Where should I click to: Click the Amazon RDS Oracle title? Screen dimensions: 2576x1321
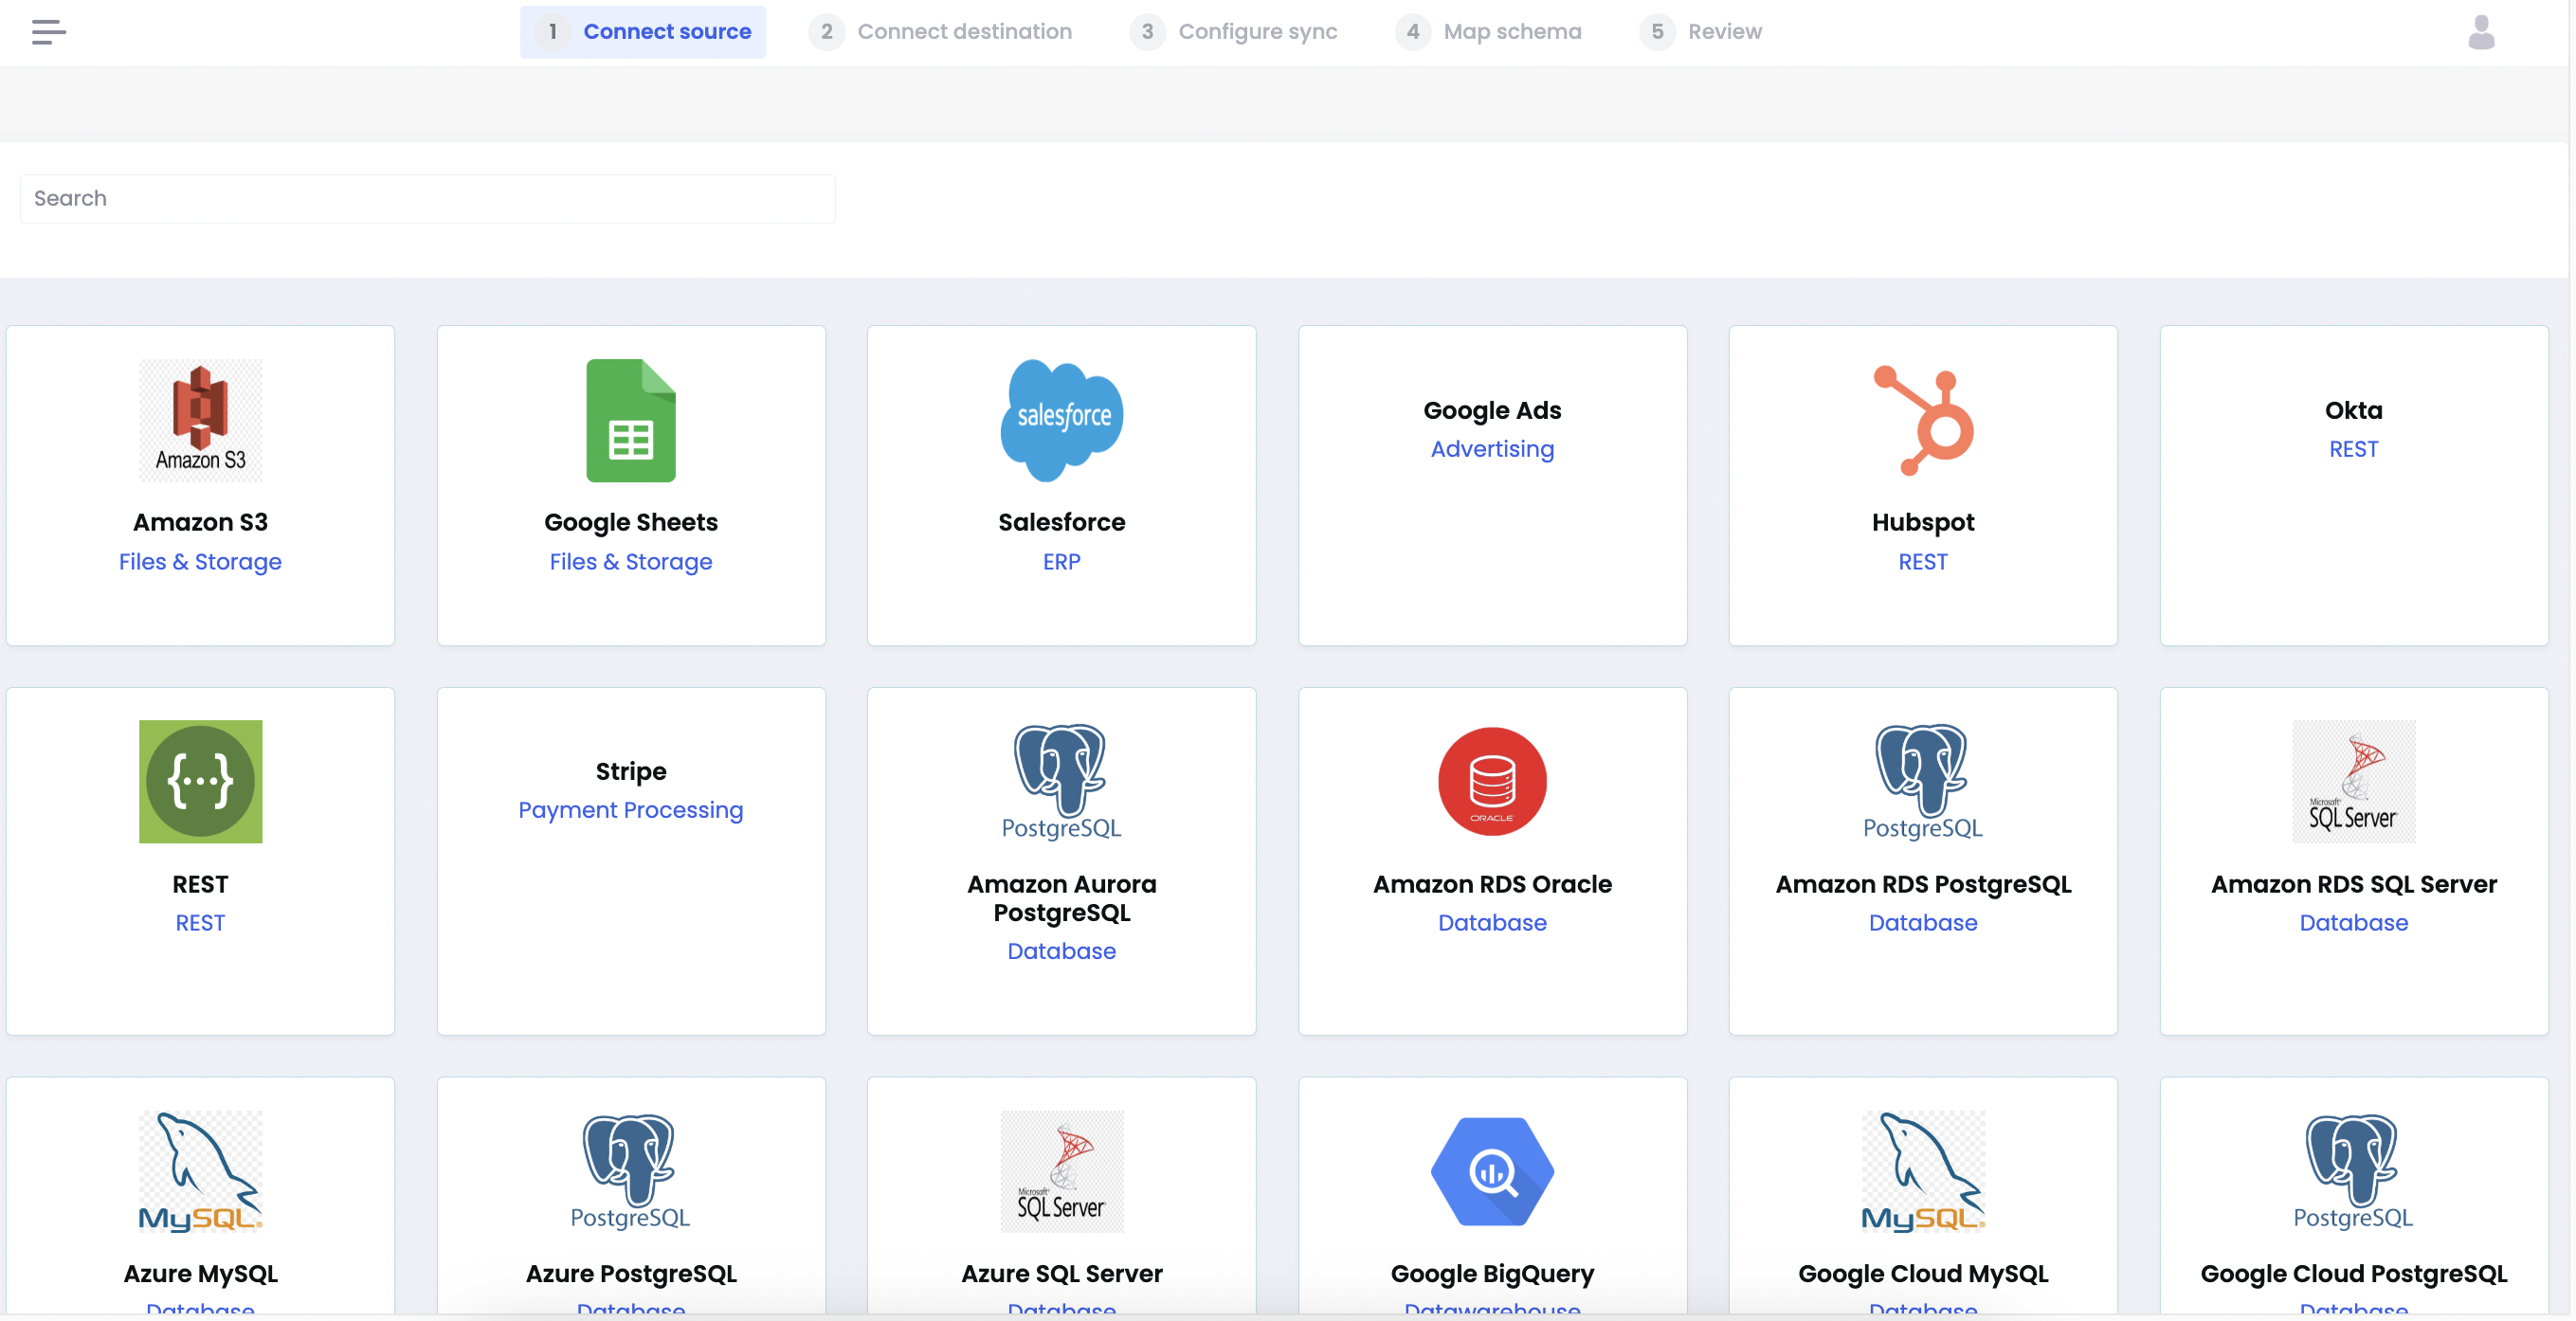1492,884
